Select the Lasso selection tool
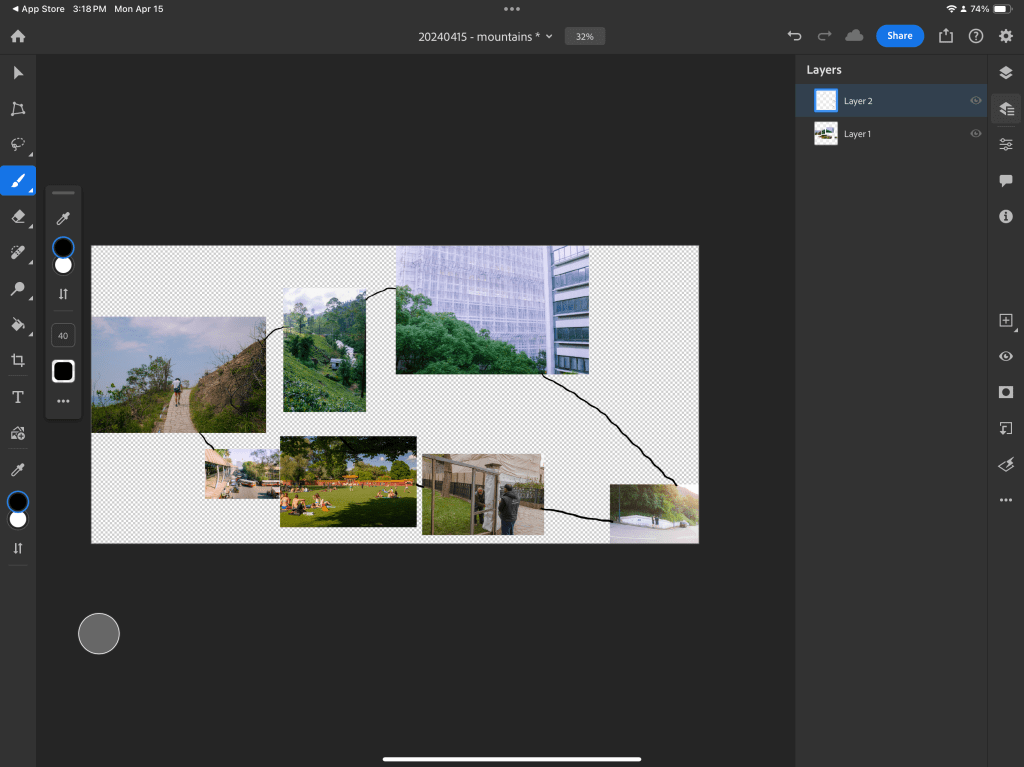The width and height of the screenshot is (1024, 767). (18, 144)
